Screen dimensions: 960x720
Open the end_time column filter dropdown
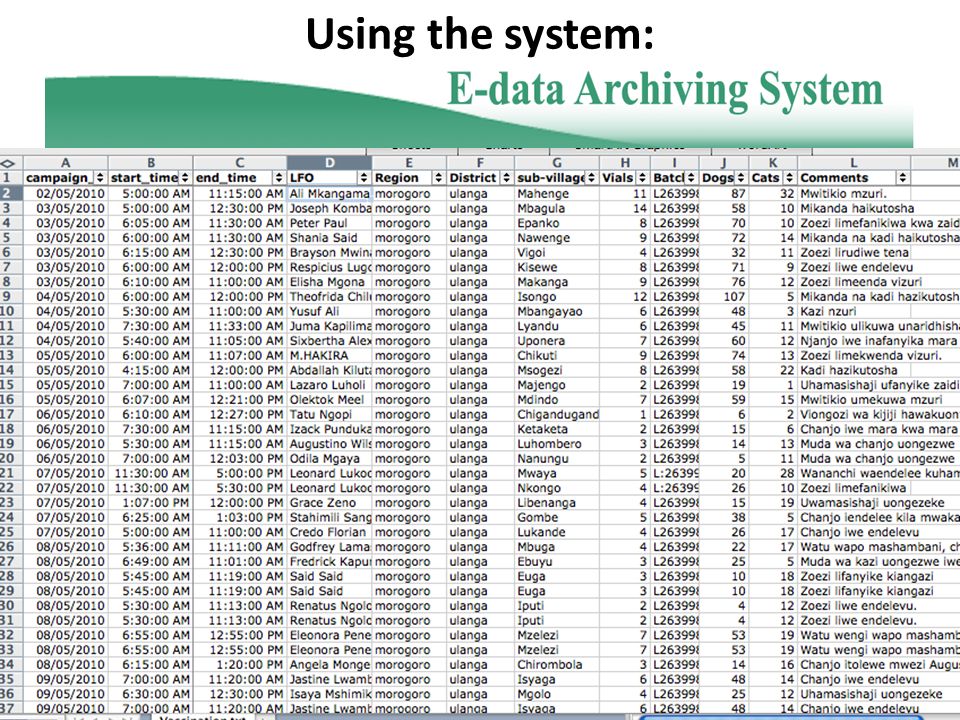coord(277,178)
